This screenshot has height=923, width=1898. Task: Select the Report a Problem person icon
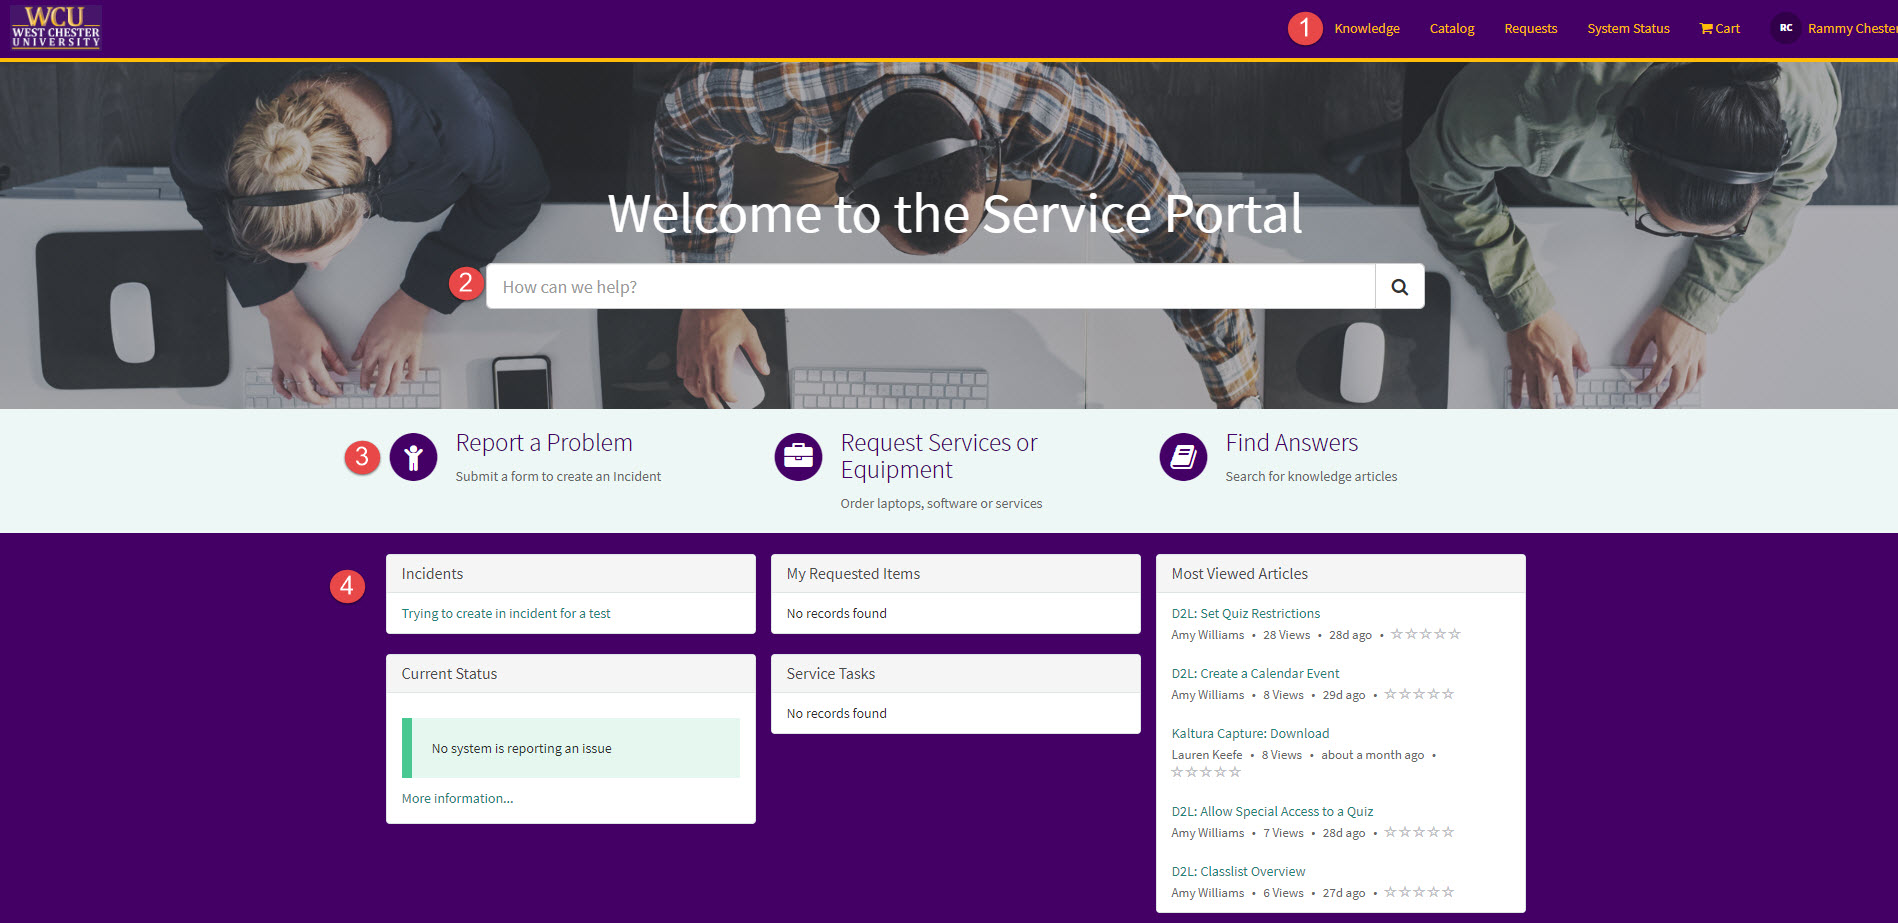click(x=413, y=457)
